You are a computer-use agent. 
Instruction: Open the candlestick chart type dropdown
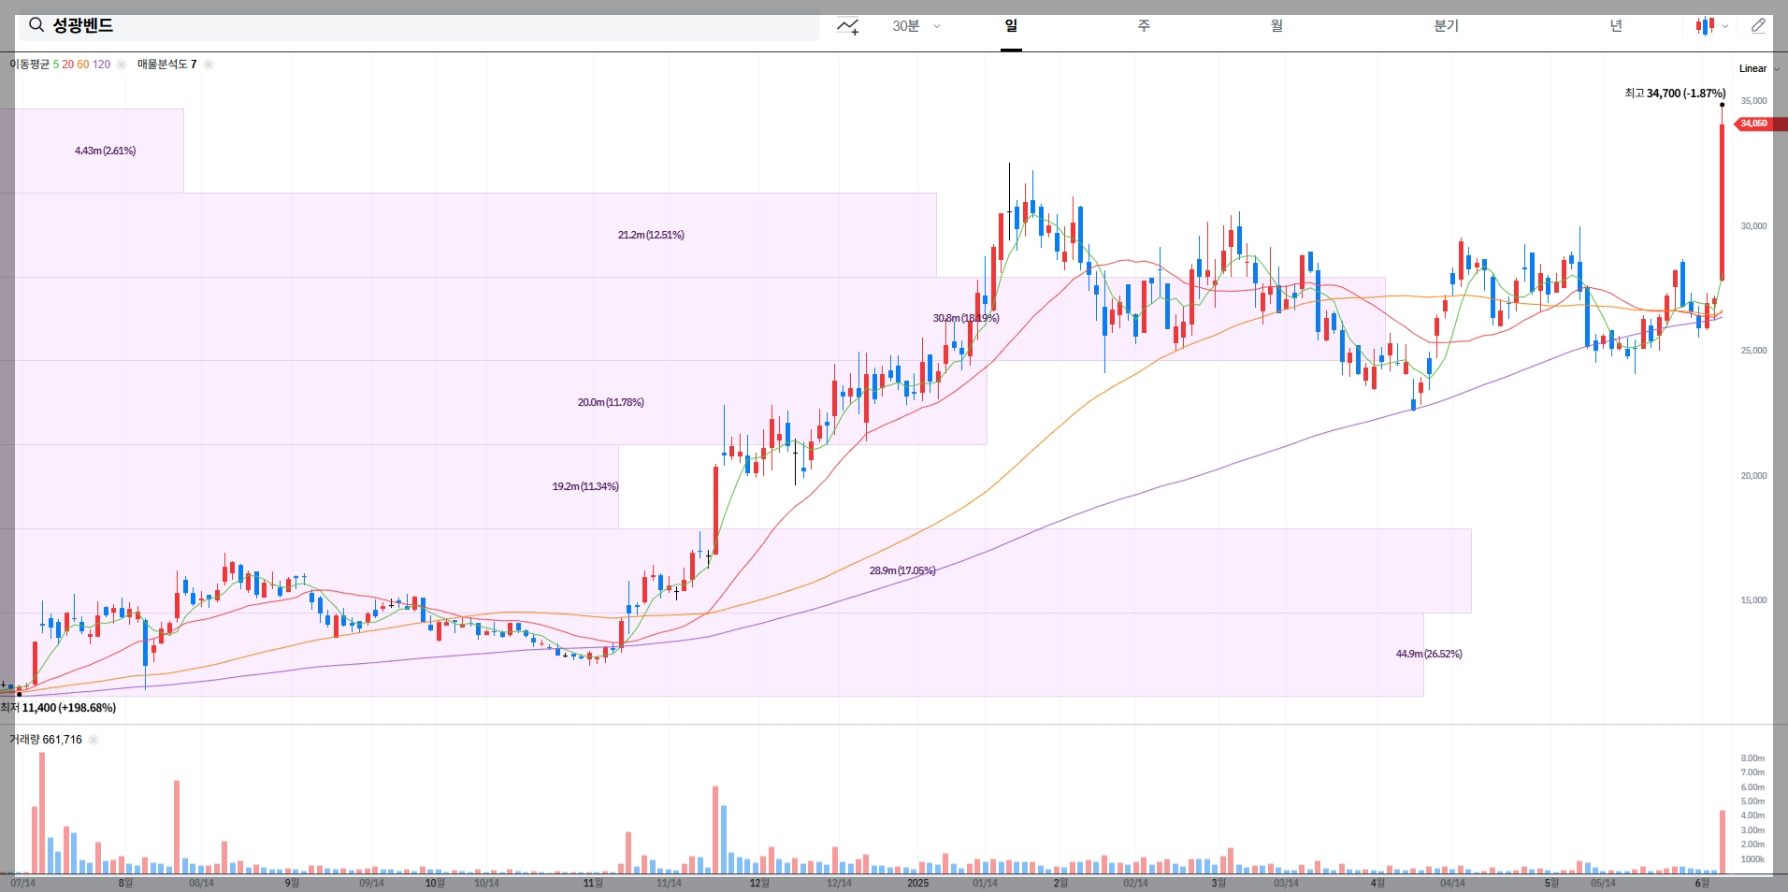click(x=1712, y=26)
